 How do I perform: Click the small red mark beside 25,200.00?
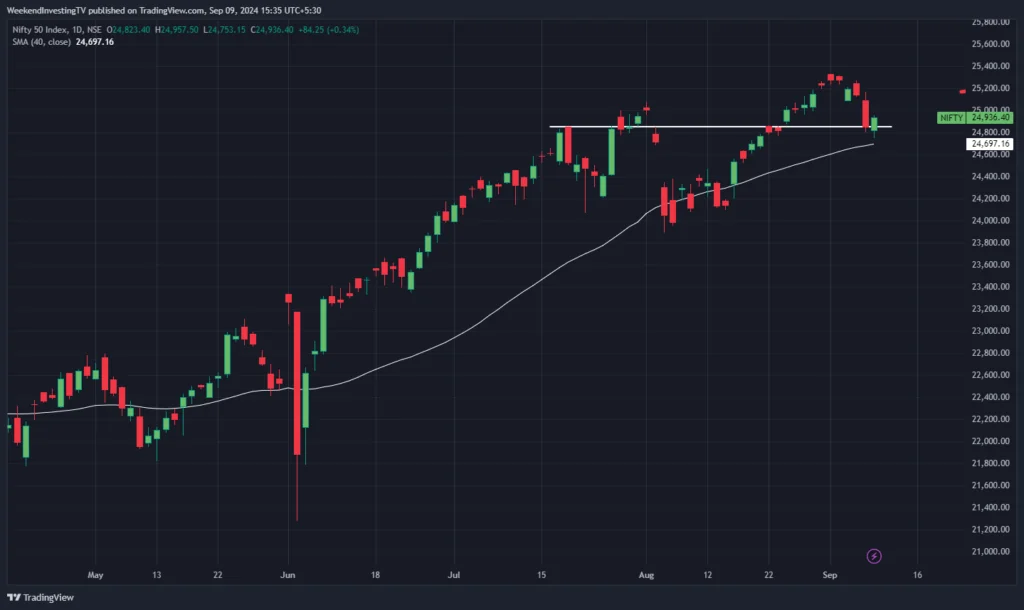(963, 92)
